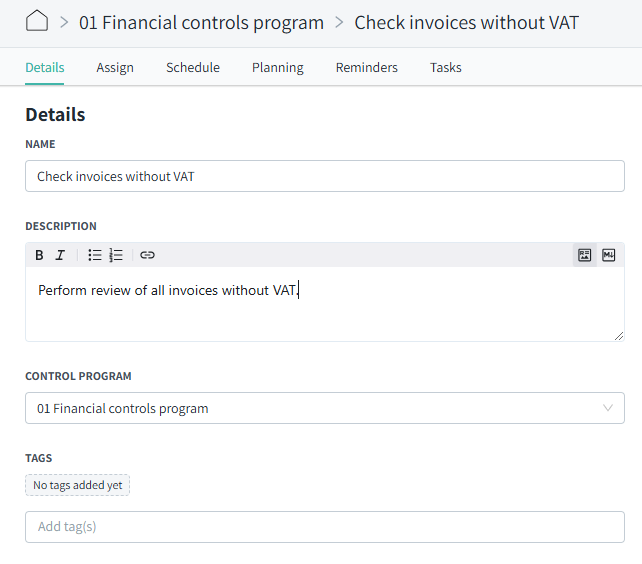The height and width of the screenshot is (564, 642).
Task: Click the description editor resize handle
Action: point(619,336)
